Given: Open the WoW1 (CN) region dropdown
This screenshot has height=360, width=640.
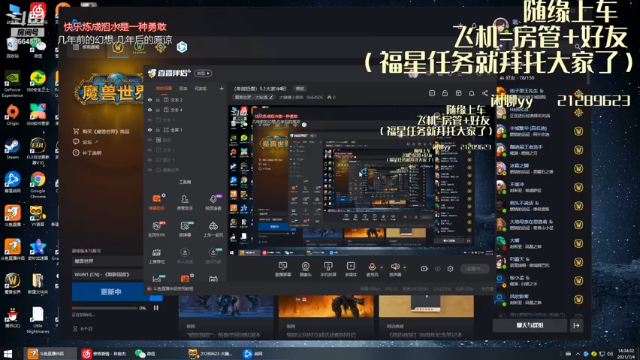Looking at the screenshot, I should 108,274.
